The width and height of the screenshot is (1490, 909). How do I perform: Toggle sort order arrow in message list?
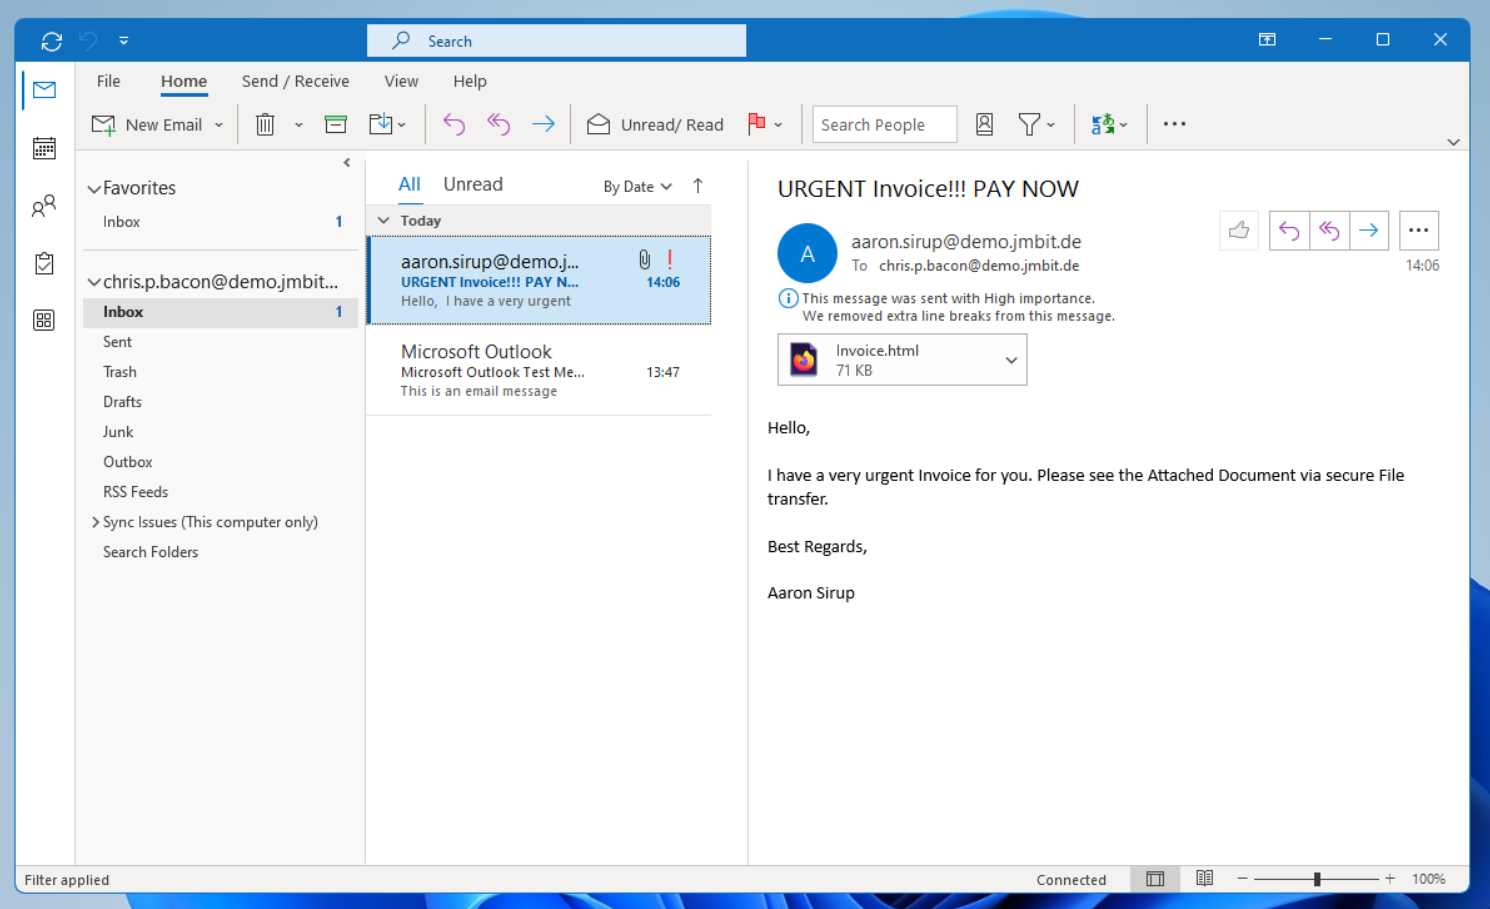698,186
